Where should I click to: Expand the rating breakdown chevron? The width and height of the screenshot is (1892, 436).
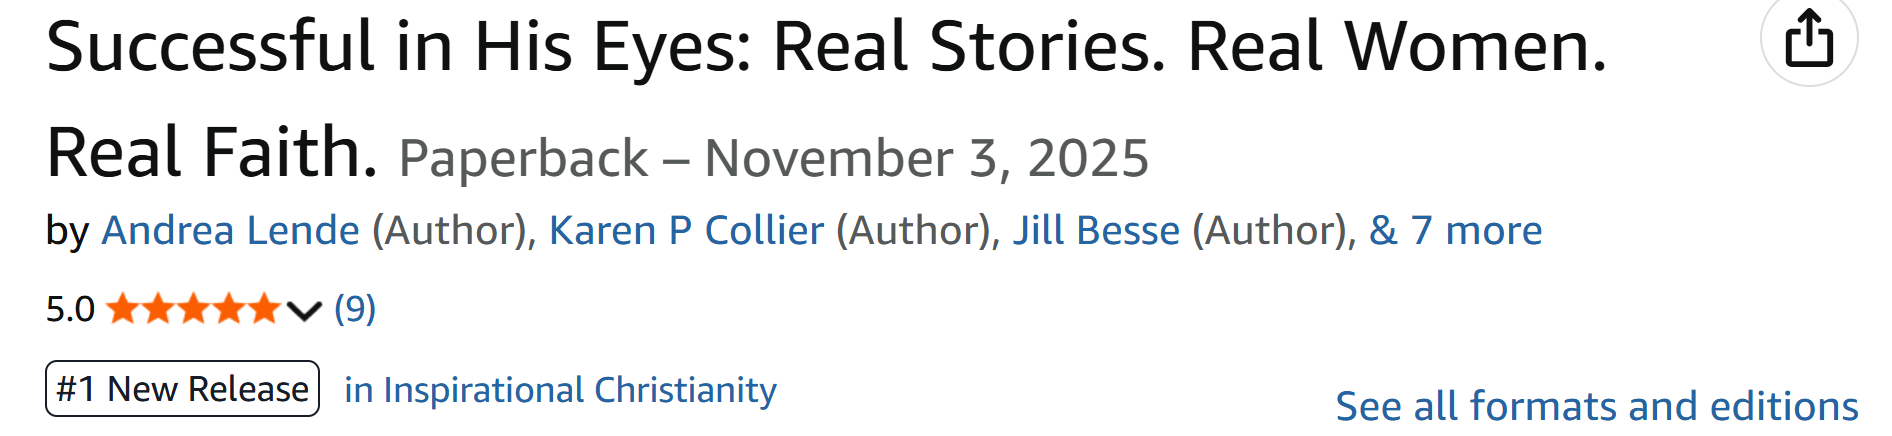[303, 311]
